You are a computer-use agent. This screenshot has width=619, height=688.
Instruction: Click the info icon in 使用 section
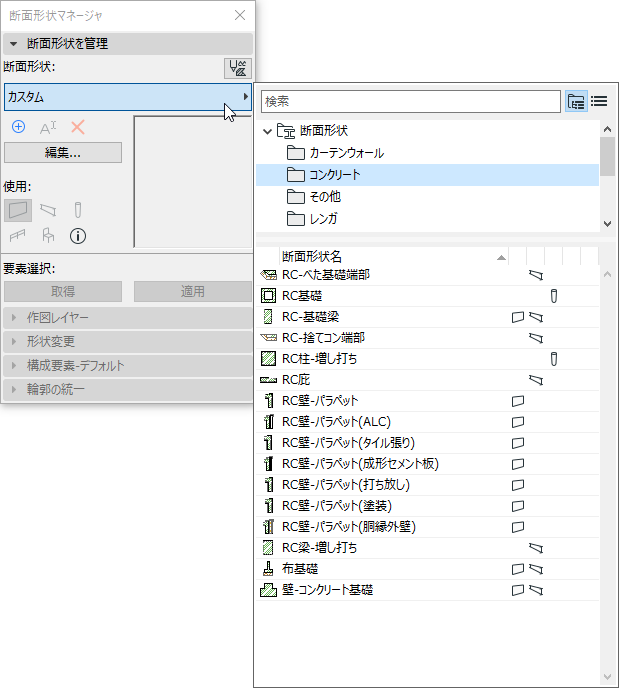point(78,236)
